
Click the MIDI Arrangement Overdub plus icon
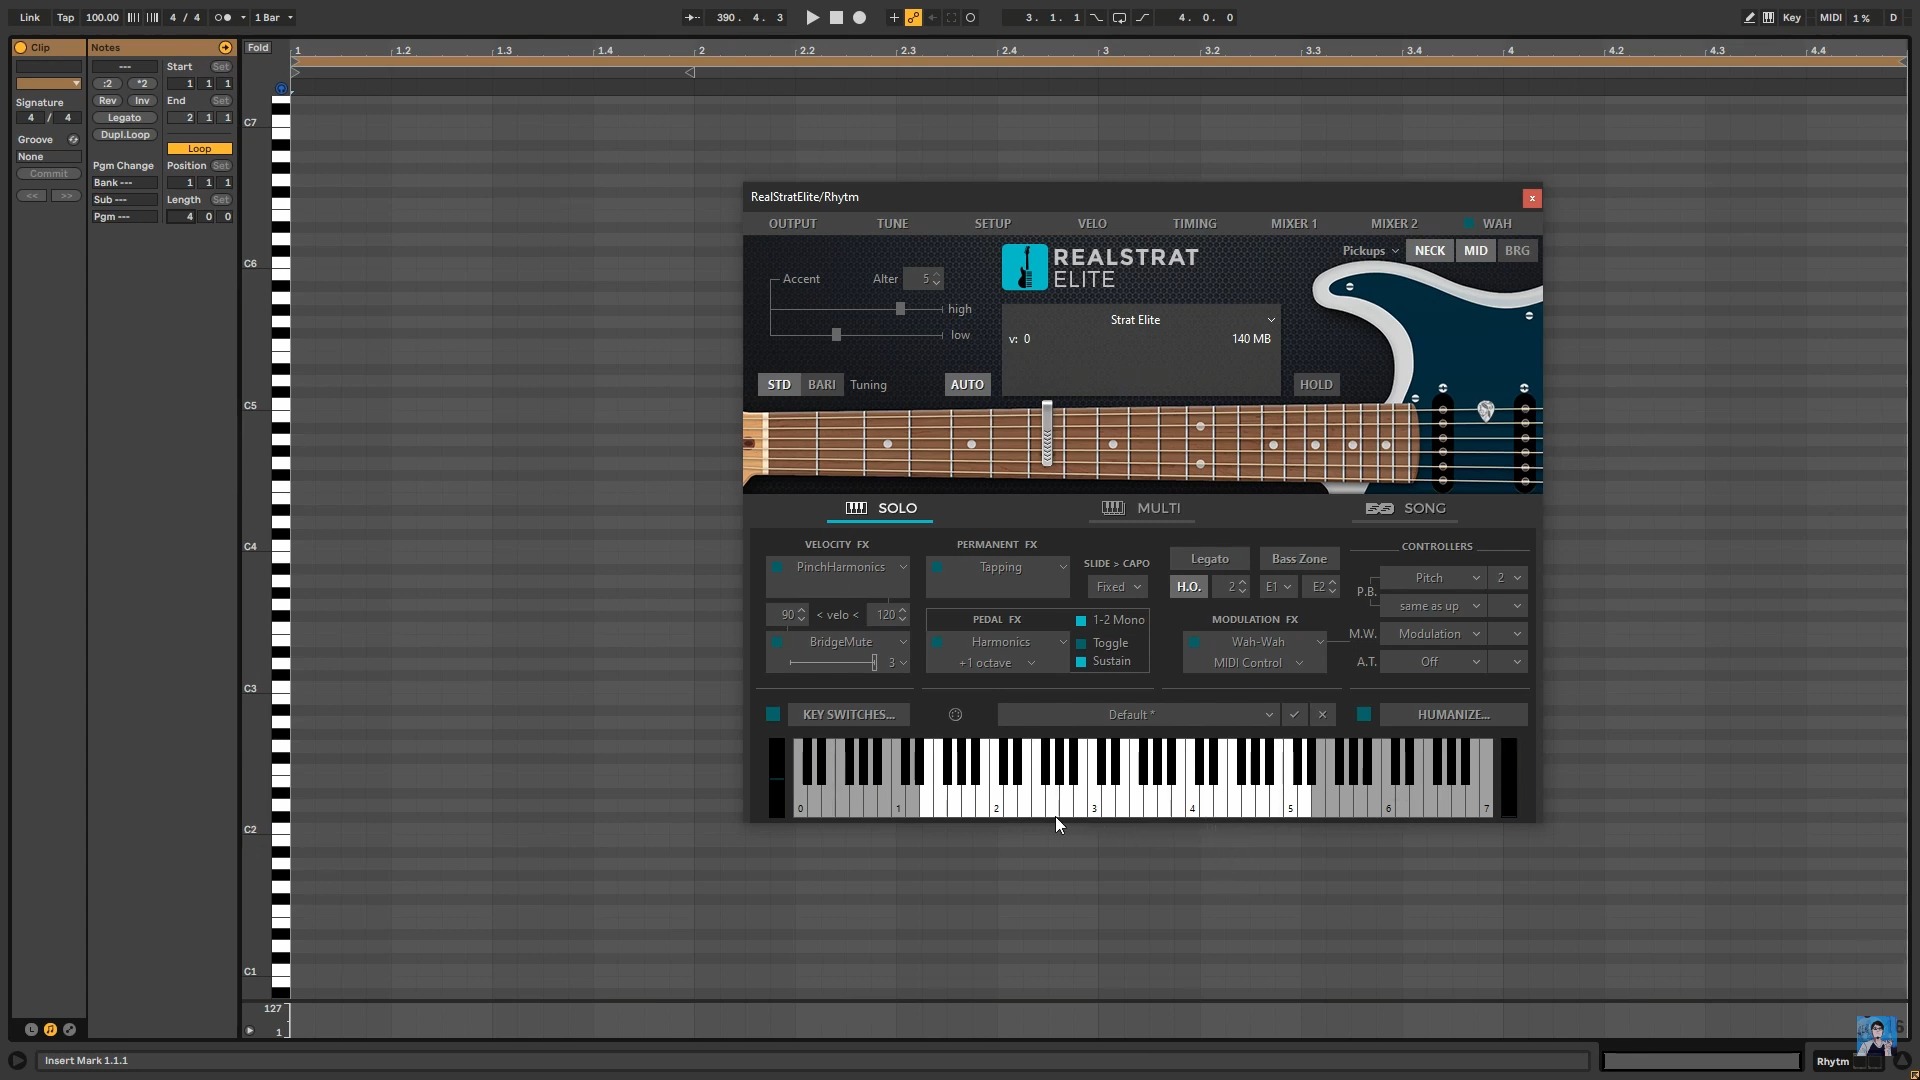point(894,17)
